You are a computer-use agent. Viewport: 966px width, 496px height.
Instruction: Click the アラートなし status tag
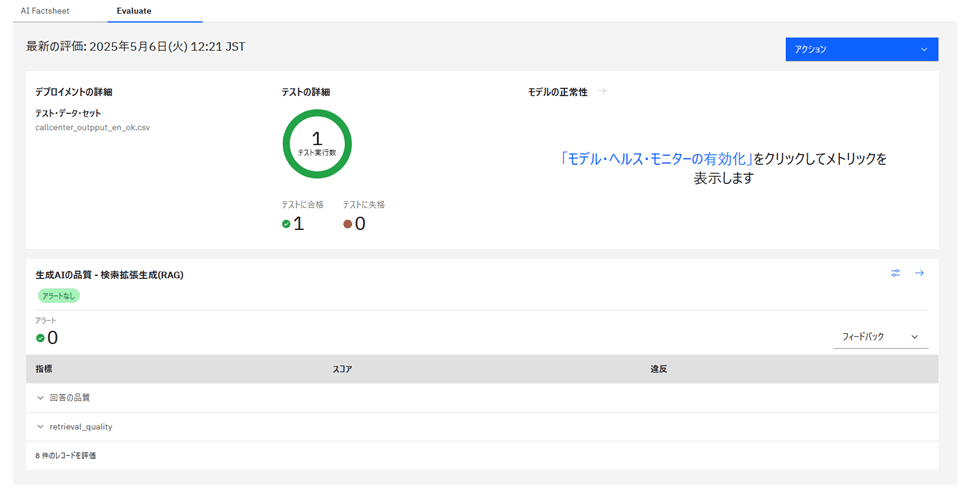(x=59, y=295)
